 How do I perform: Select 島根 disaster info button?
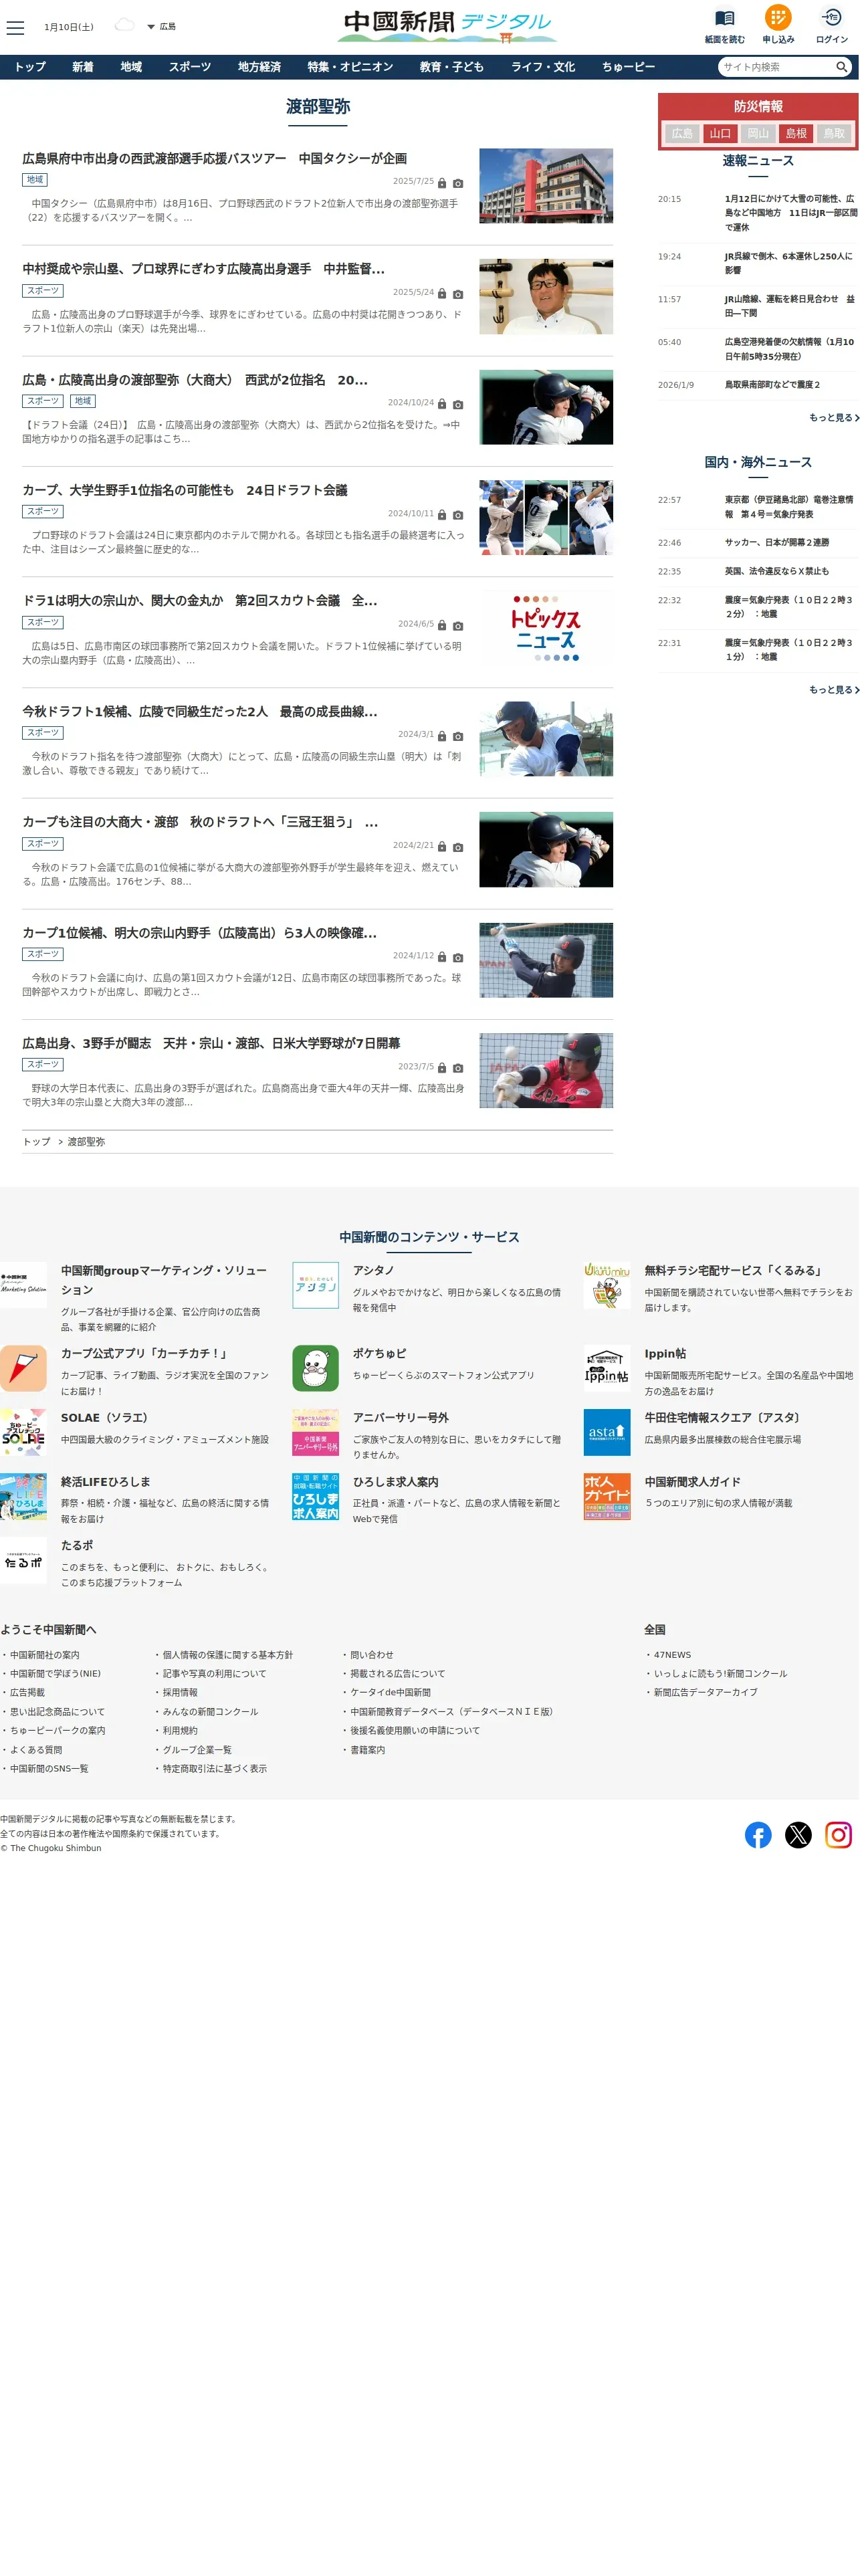[796, 133]
